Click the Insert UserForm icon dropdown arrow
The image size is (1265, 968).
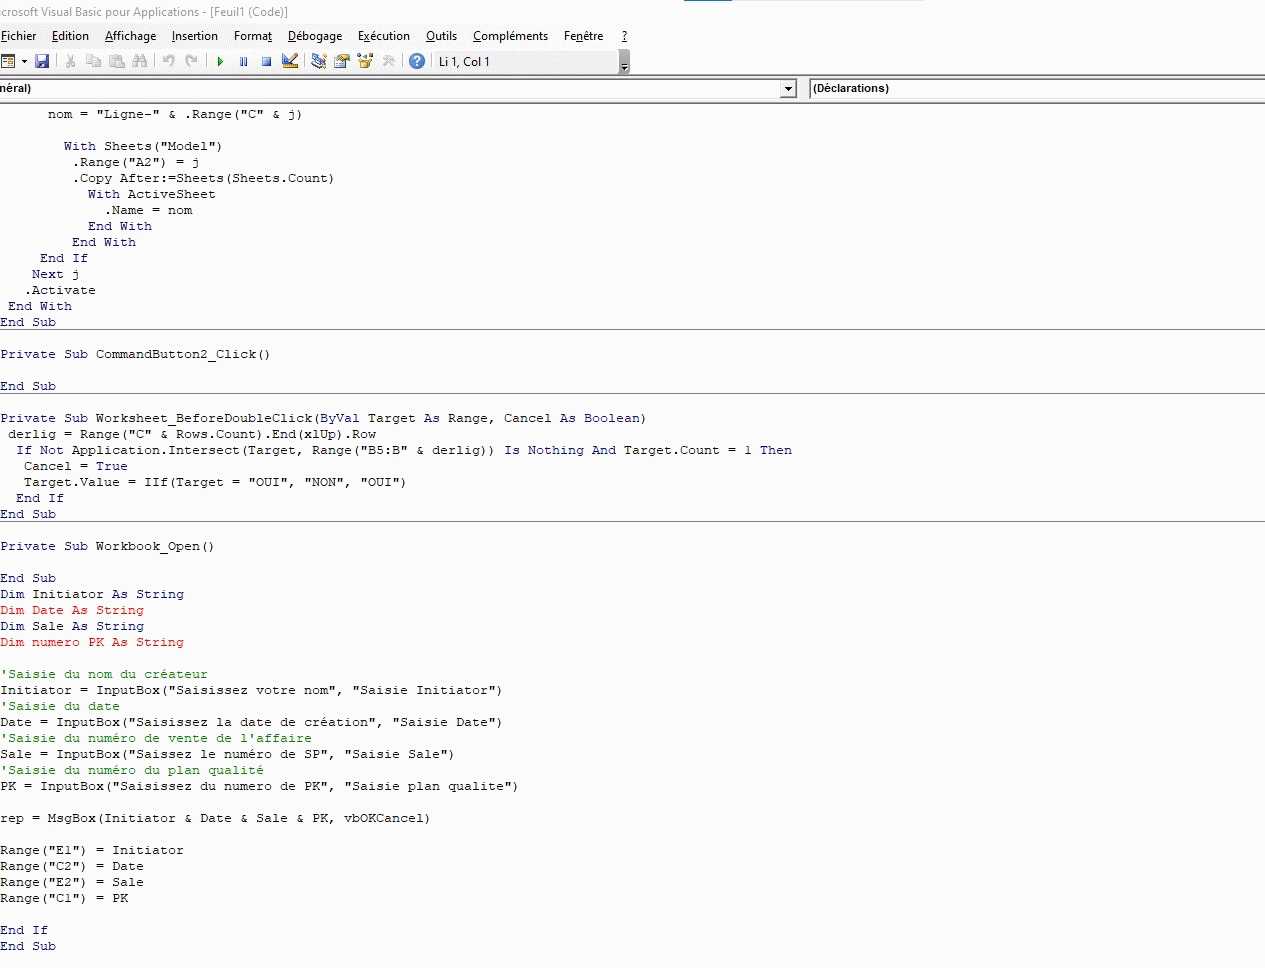pyautogui.click(x=24, y=62)
